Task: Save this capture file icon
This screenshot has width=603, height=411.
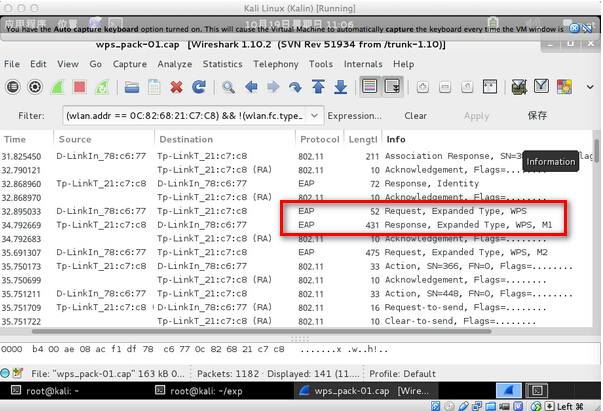Action: 154,87
